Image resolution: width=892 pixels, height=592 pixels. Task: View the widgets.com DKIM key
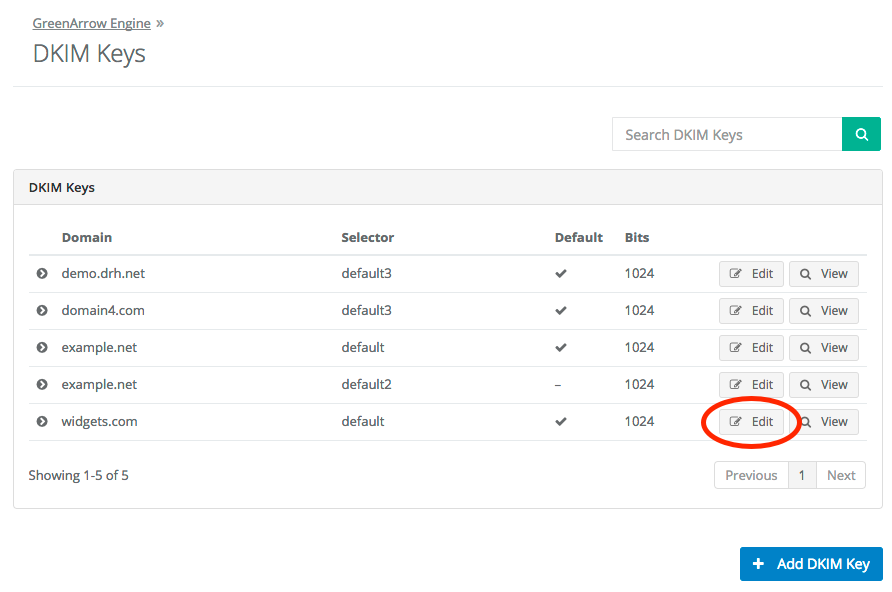pos(823,422)
